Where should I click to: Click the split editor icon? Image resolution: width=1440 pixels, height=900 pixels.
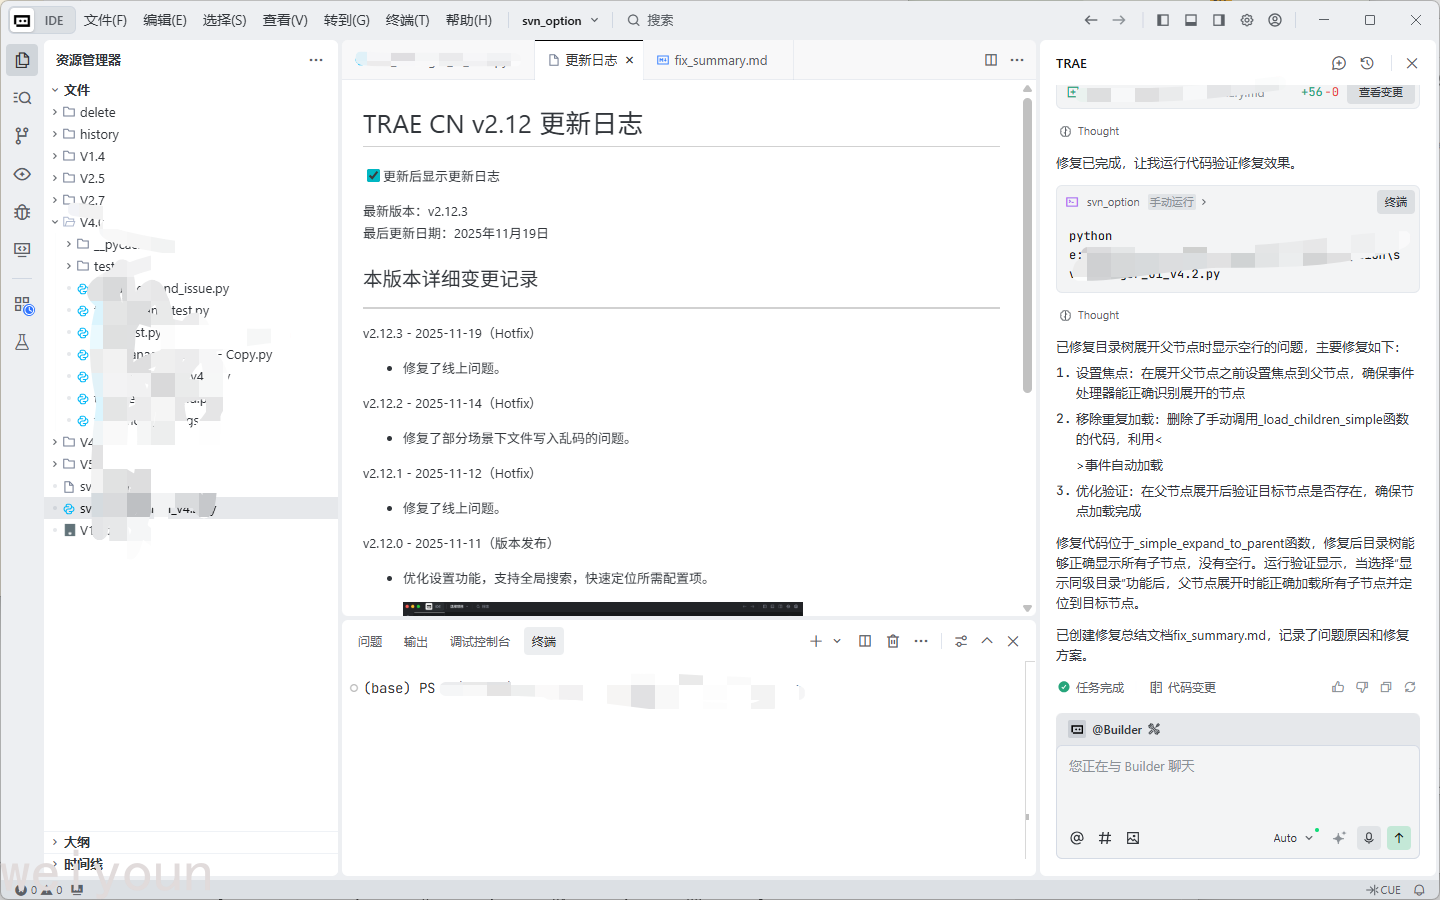(x=990, y=60)
